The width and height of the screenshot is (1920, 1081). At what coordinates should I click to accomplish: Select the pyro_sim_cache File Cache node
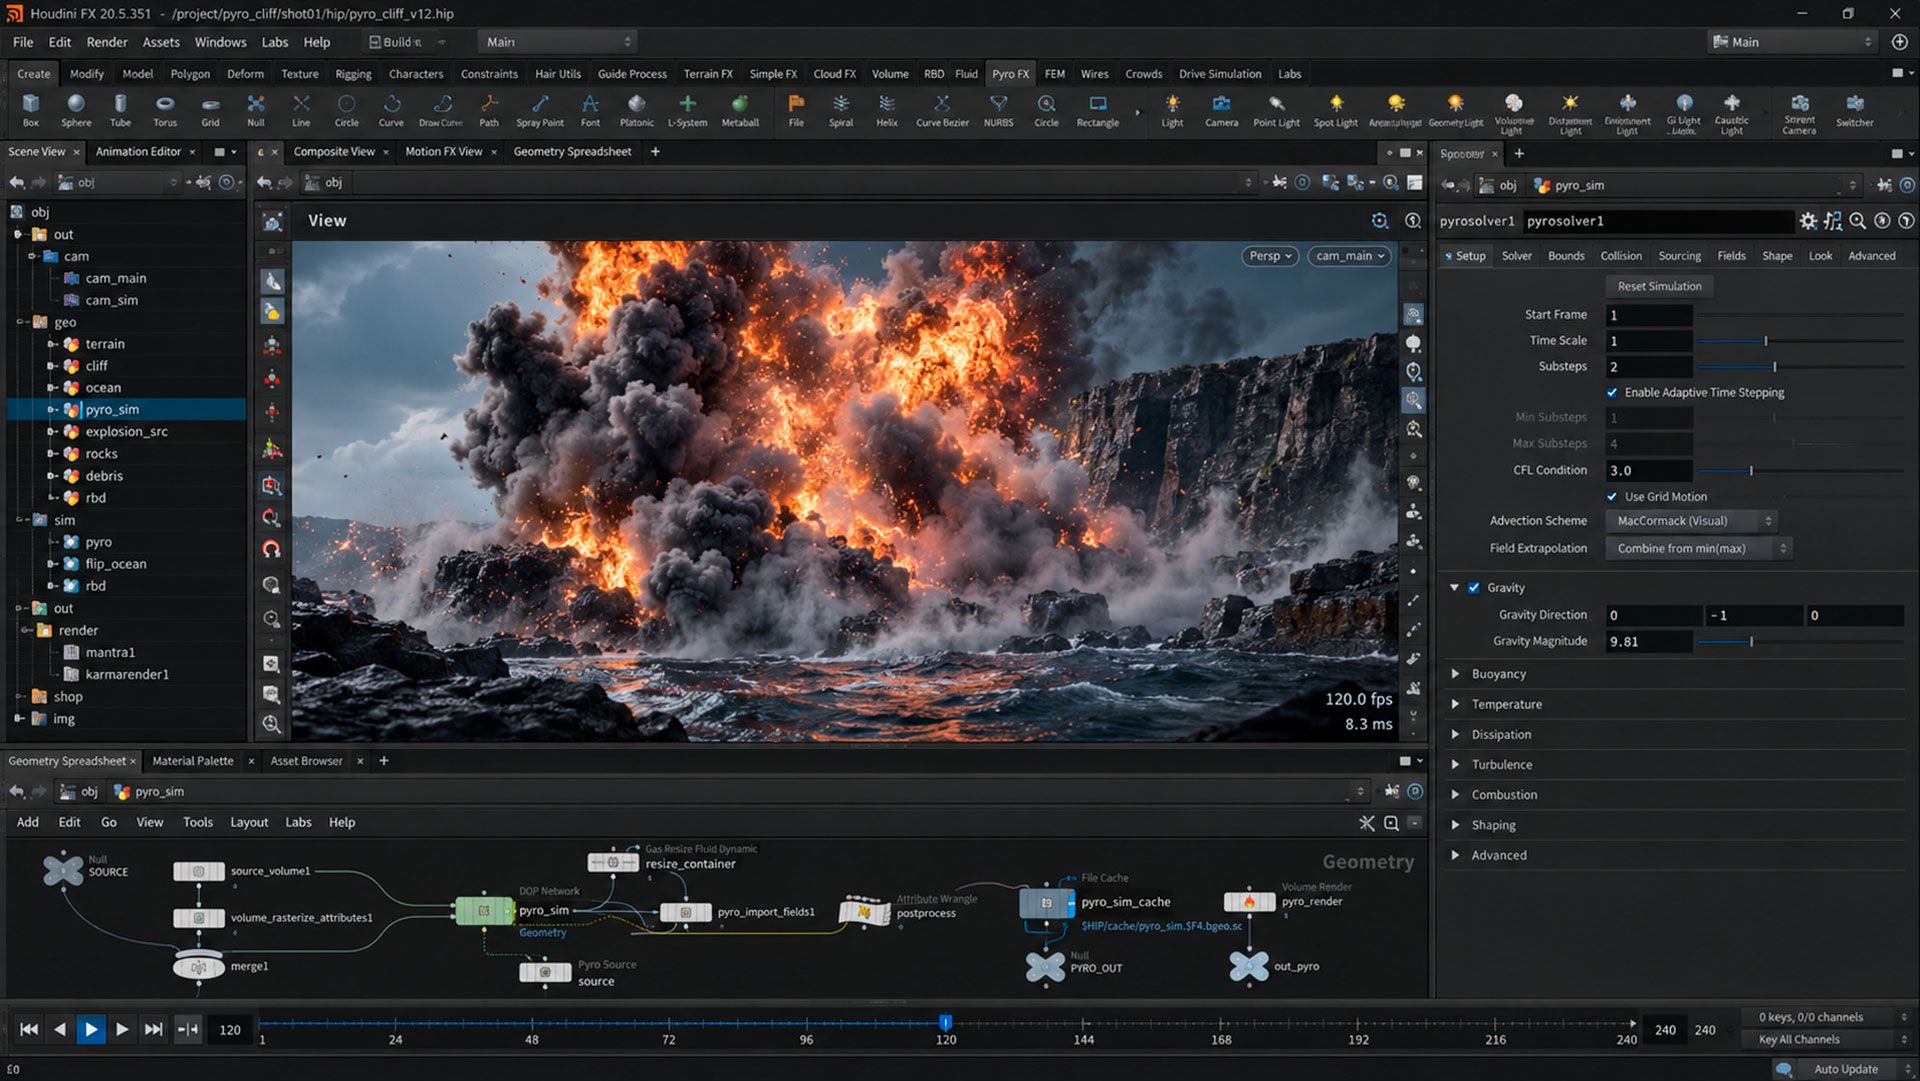[x=1047, y=902]
